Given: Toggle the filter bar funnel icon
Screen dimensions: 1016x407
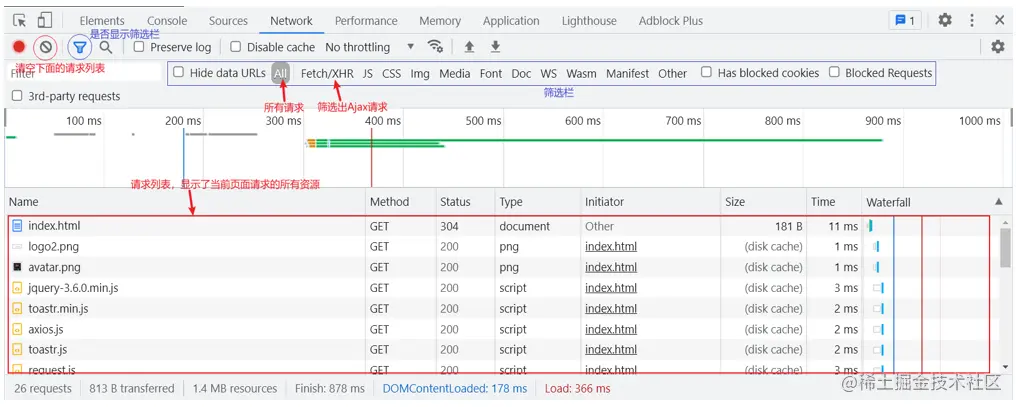Looking at the screenshot, I should (80, 47).
